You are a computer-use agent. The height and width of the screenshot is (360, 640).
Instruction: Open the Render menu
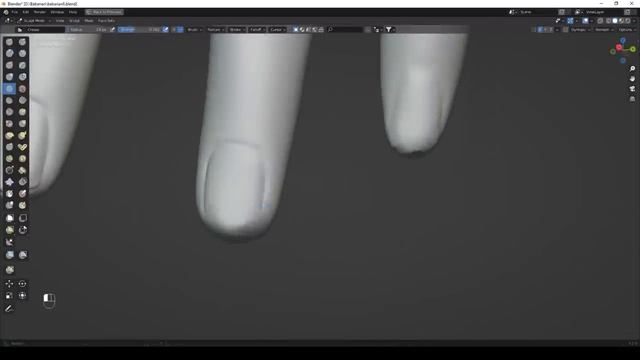40,12
